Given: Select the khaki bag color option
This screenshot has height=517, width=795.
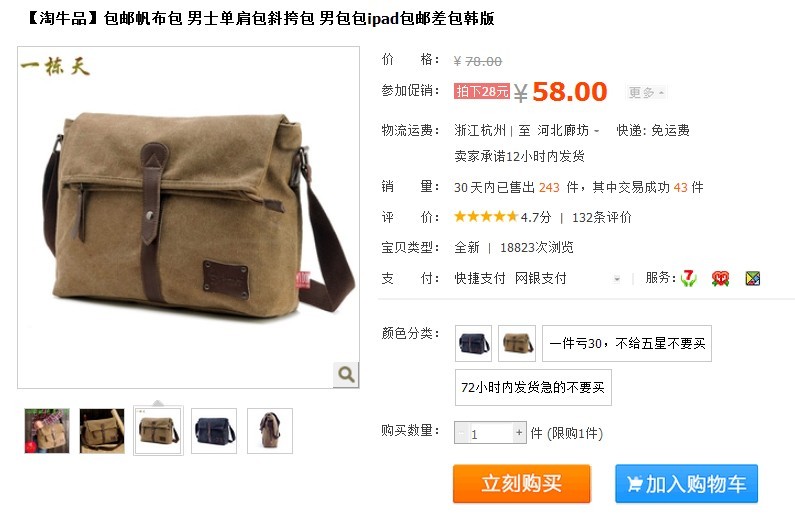Looking at the screenshot, I should pos(517,343).
